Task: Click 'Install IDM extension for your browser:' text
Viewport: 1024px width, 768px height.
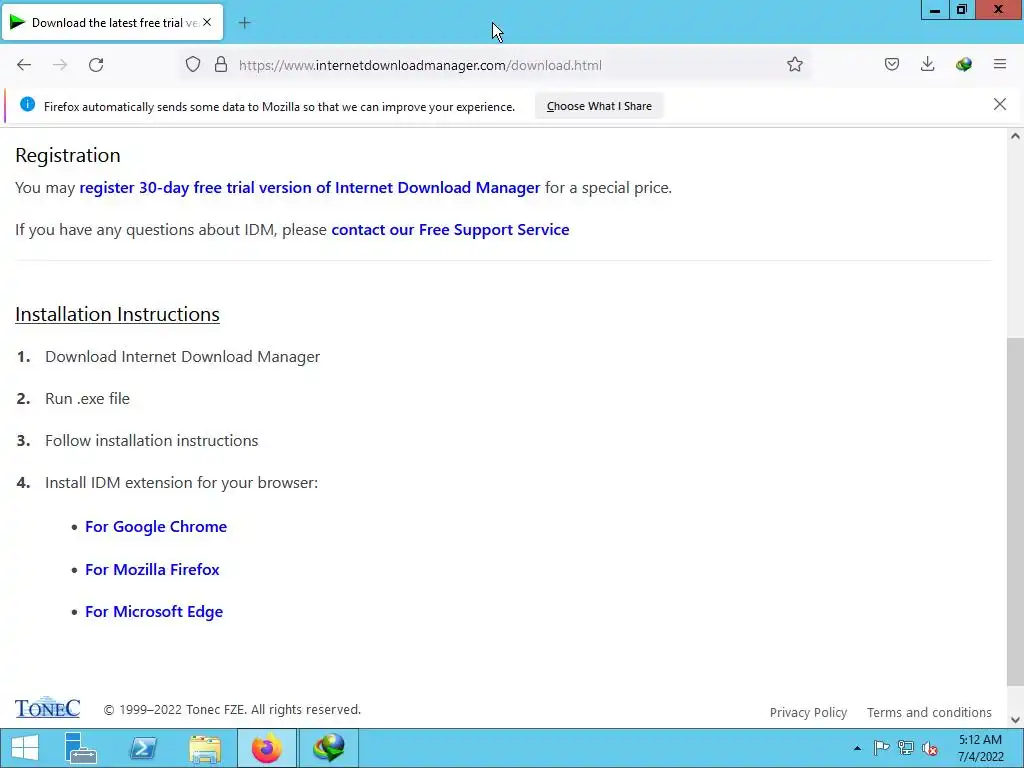Action: tap(182, 483)
